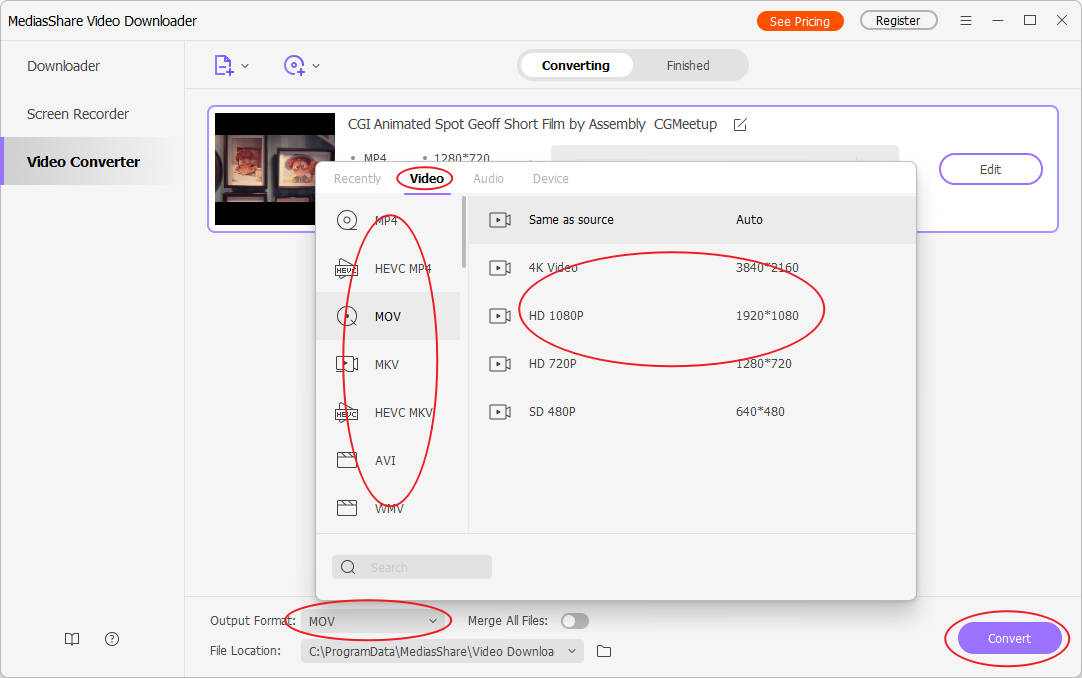Click the See Pricing button
The image size is (1082, 678).
pyautogui.click(x=799, y=21)
